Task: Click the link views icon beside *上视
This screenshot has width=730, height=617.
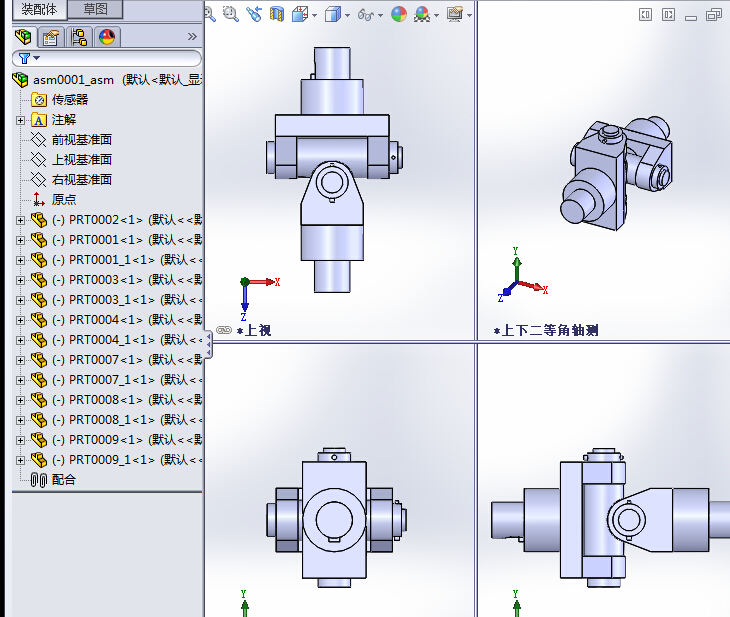Action: pyautogui.click(x=224, y=330)
